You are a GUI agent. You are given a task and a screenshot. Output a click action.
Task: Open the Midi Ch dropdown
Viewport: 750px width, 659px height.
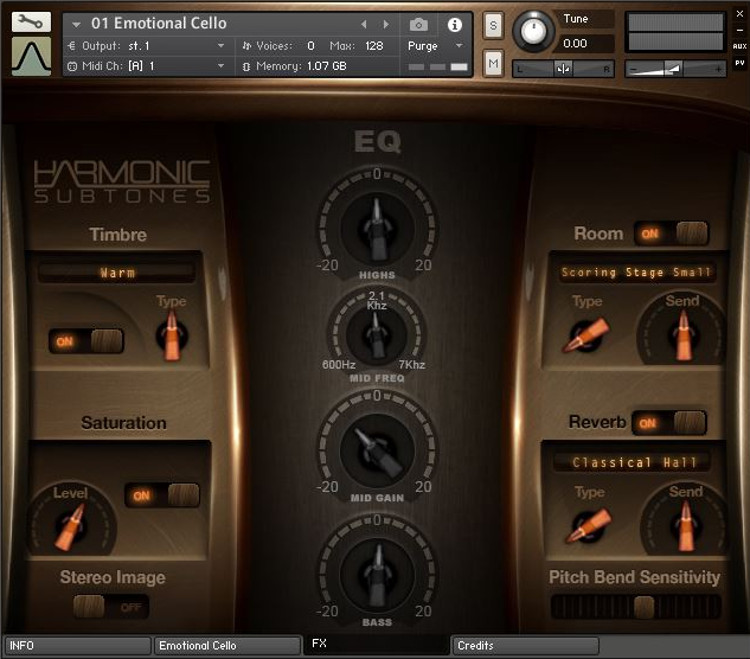tap(146, 66)
